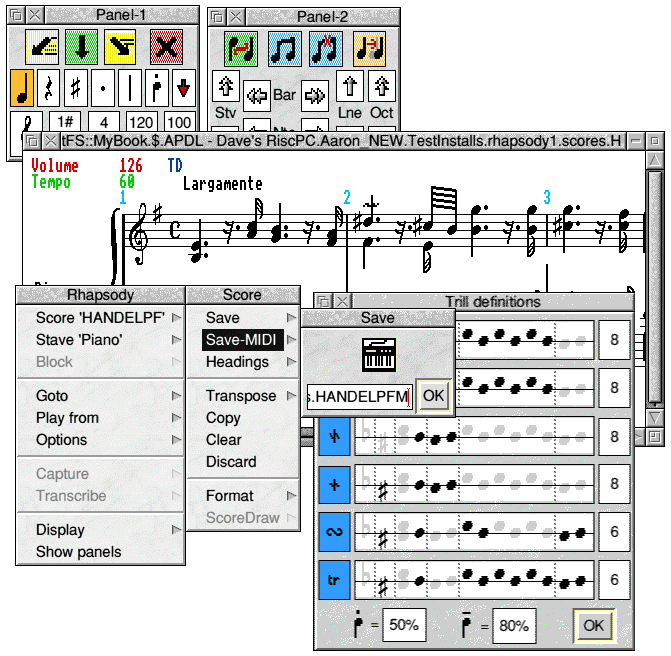671x656 pixels.
Task: Toggle the rest symbol button in Panel-1
Action: tap(48, 88)
